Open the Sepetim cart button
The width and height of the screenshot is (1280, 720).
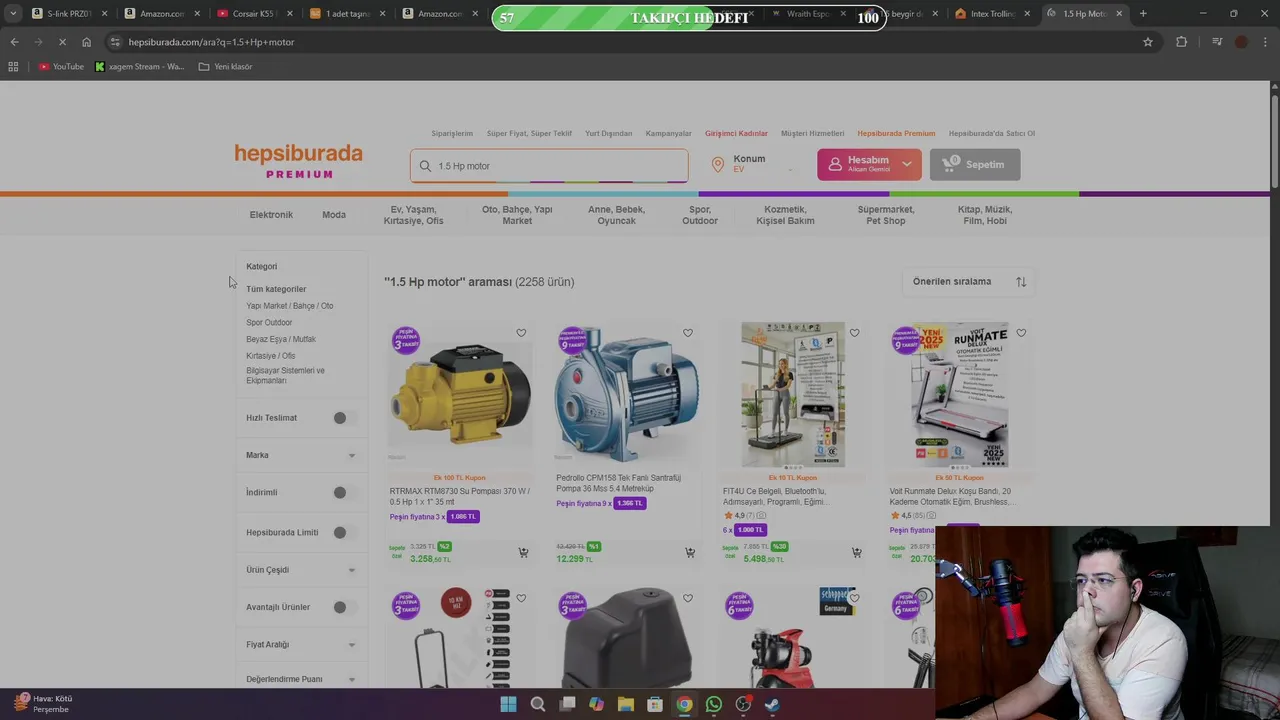(975, 164)
